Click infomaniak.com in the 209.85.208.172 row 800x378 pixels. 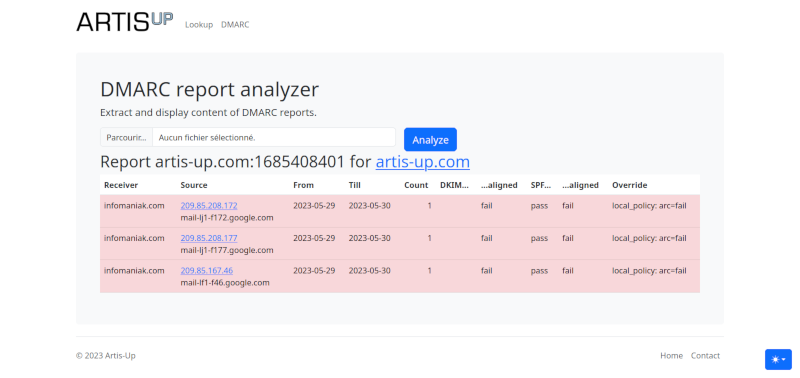point(134,206)
